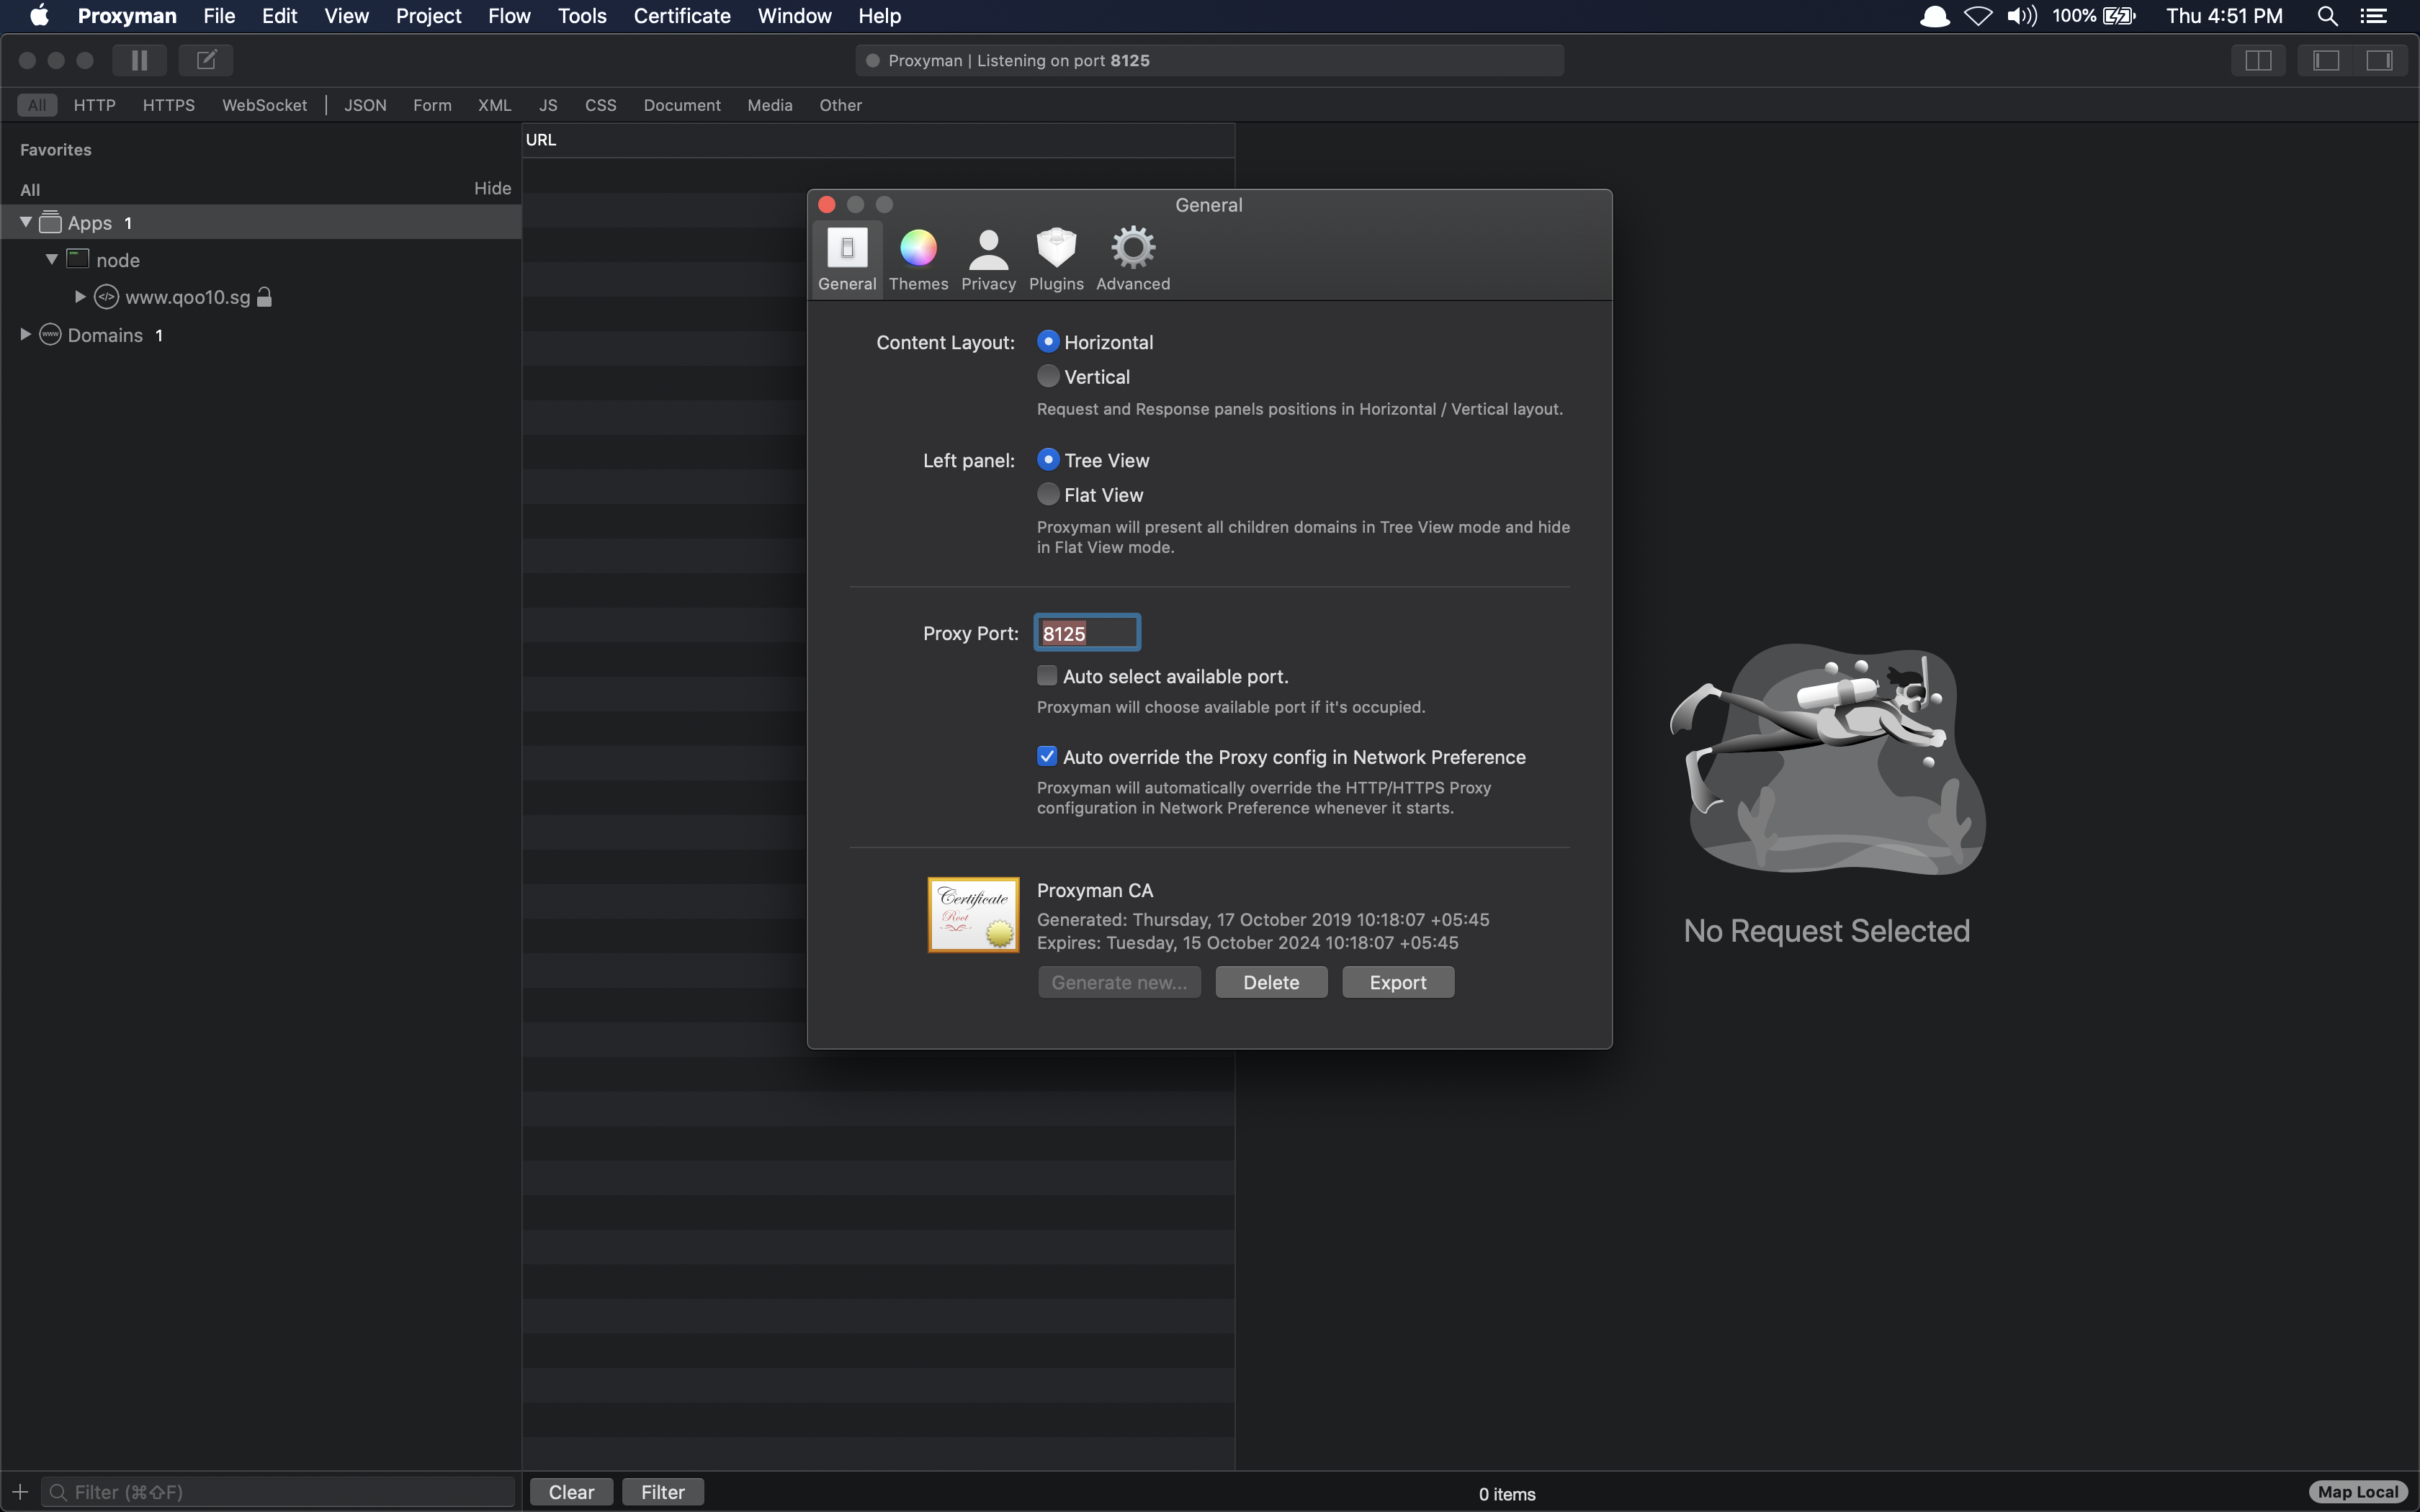Open the Plugins preferences icon
2420x1512 pixels.
[1056, 258]
